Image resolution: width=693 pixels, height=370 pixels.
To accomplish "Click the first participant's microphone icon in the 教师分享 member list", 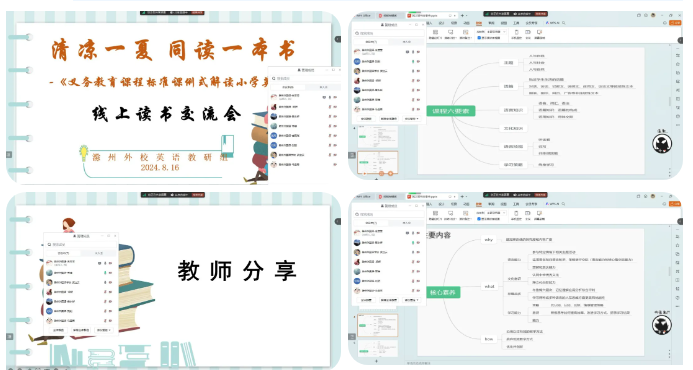I will click(105, 263).
